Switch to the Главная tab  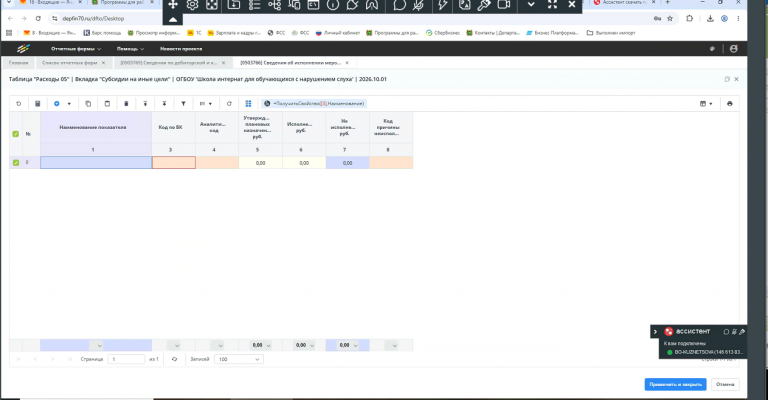tap(19, 63)
